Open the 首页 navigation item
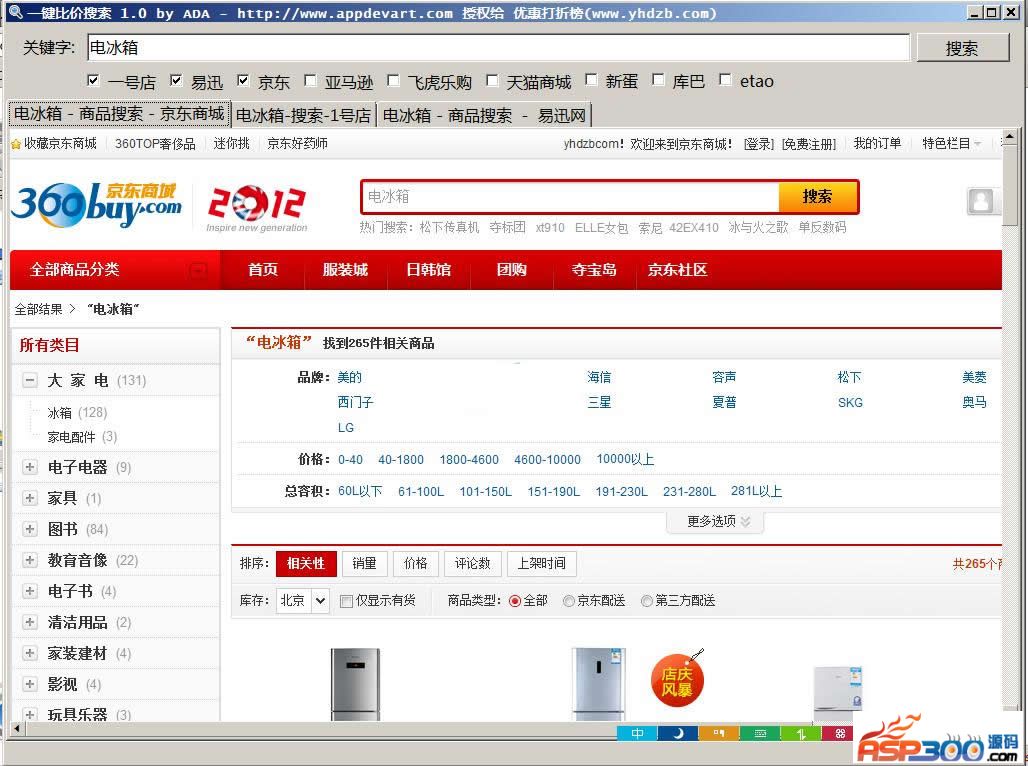The image size is (1028, 766). tap(263, 270)
